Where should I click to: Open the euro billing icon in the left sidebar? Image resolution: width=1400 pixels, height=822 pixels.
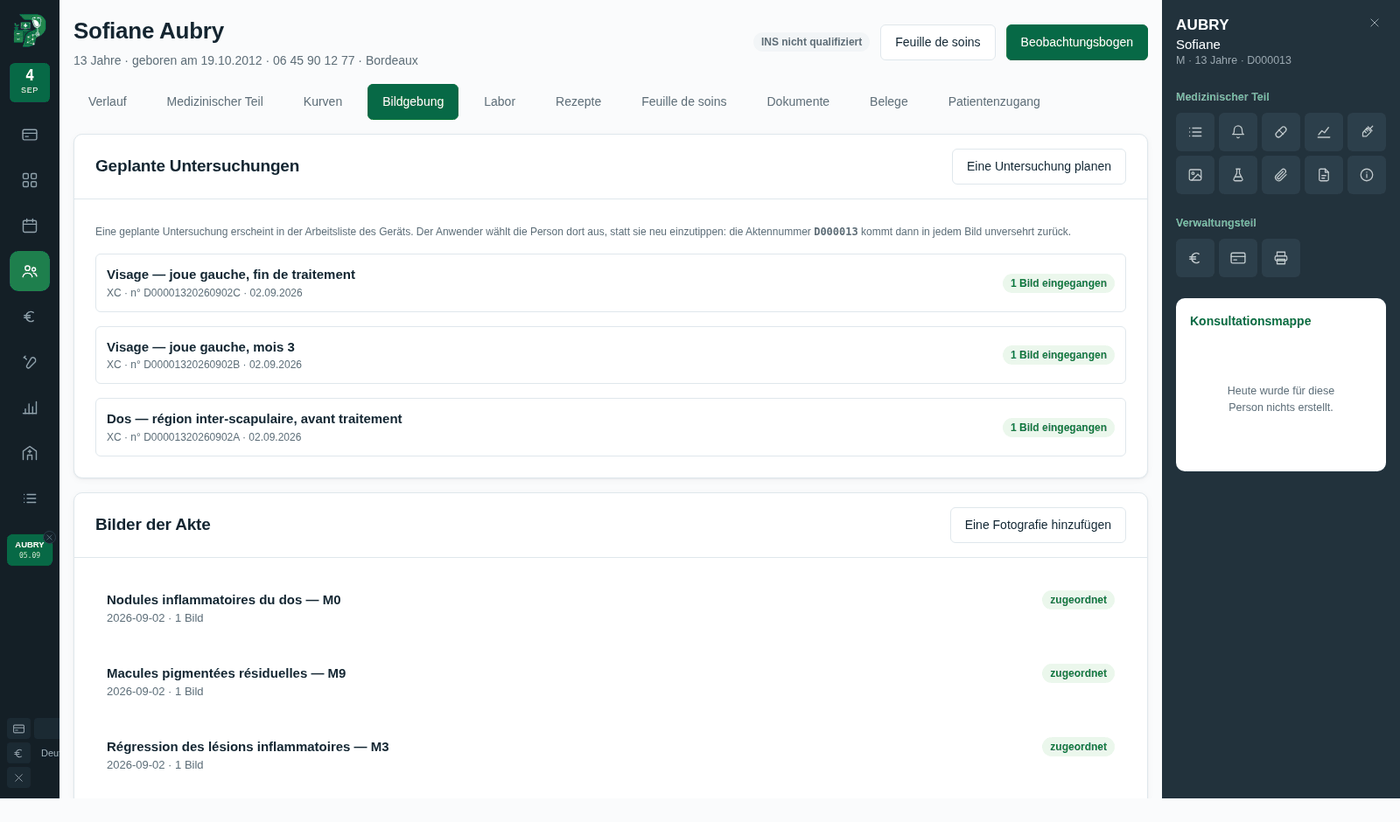coord(30,317)
